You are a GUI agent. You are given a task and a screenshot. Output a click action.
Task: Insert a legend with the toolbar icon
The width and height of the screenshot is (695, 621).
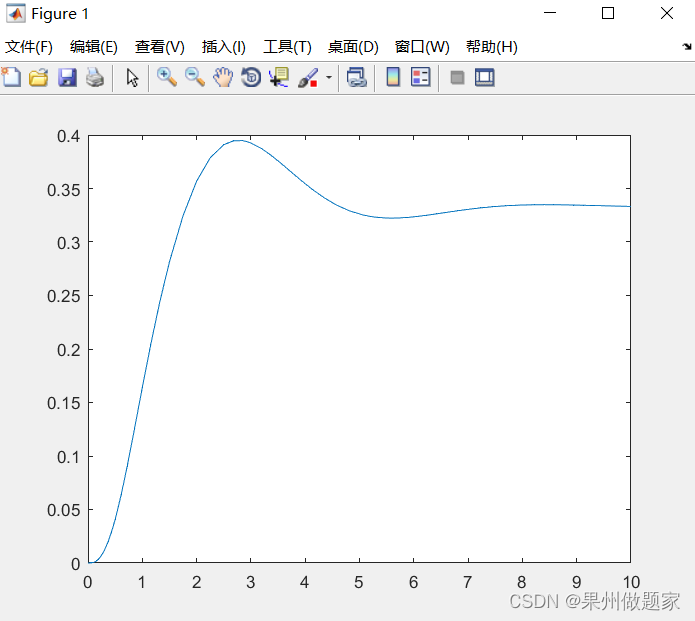[421, 77]
